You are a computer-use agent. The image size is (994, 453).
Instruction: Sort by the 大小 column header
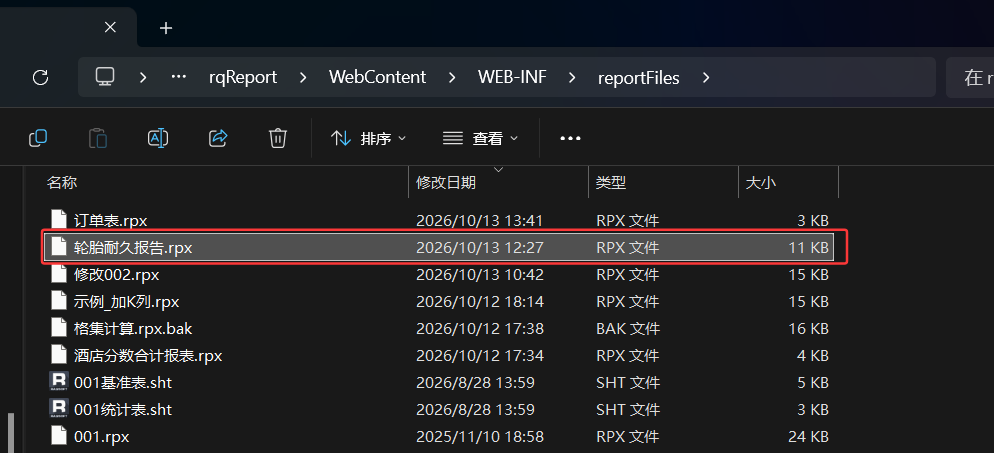point(761,182)
